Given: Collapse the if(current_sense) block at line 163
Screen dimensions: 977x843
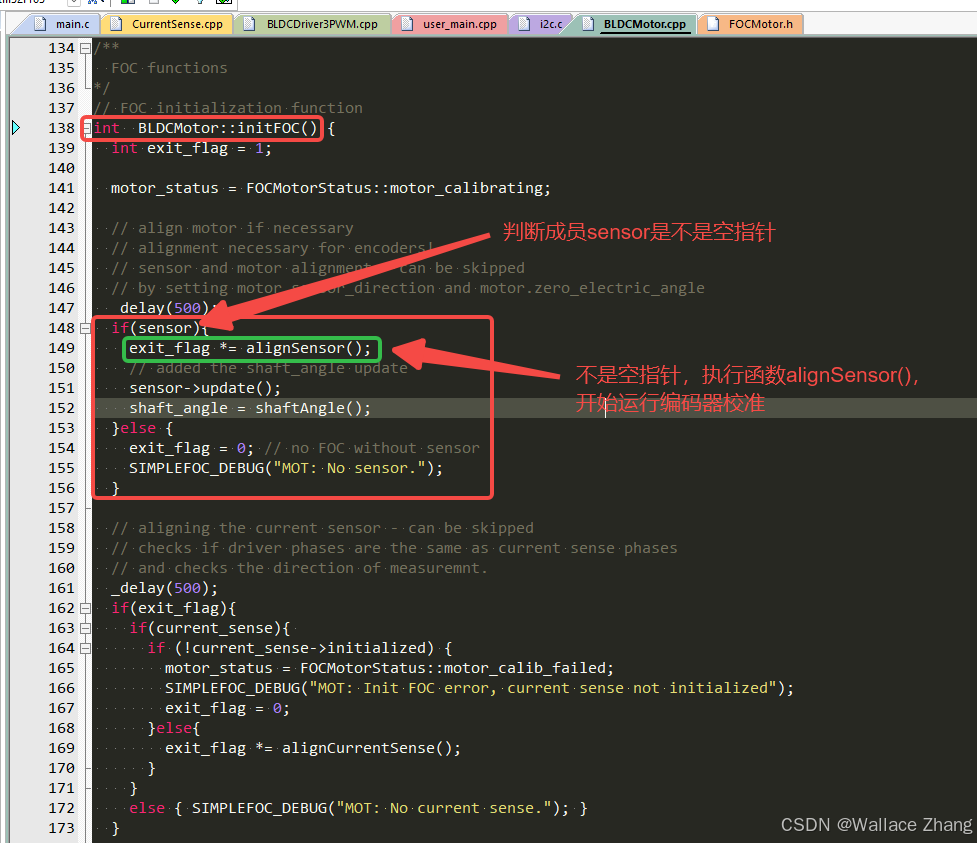Looking at the screenshot, I should coord(85,628).
